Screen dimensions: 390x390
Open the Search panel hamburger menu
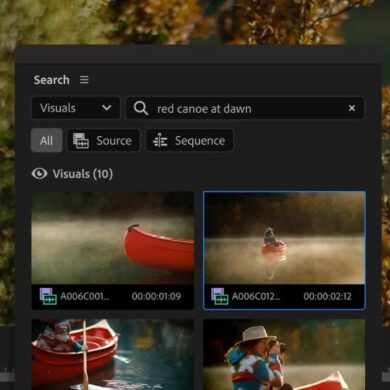click(84, 80)
